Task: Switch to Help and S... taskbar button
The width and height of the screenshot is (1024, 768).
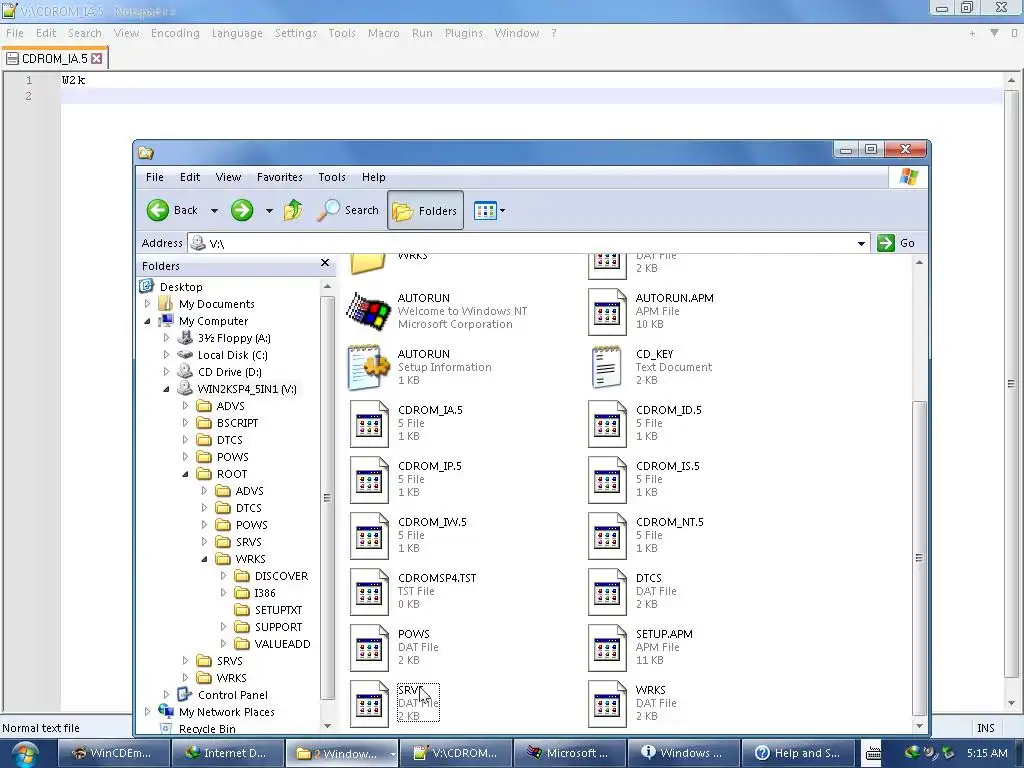Action: [798, 753]
